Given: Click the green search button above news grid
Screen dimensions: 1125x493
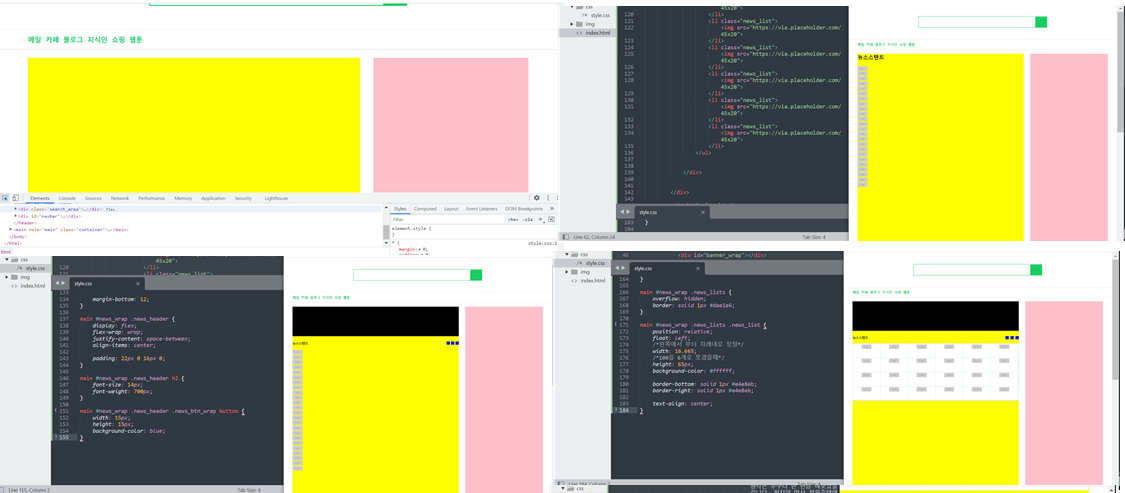Looking at the screenshot, I should 1036,270.
